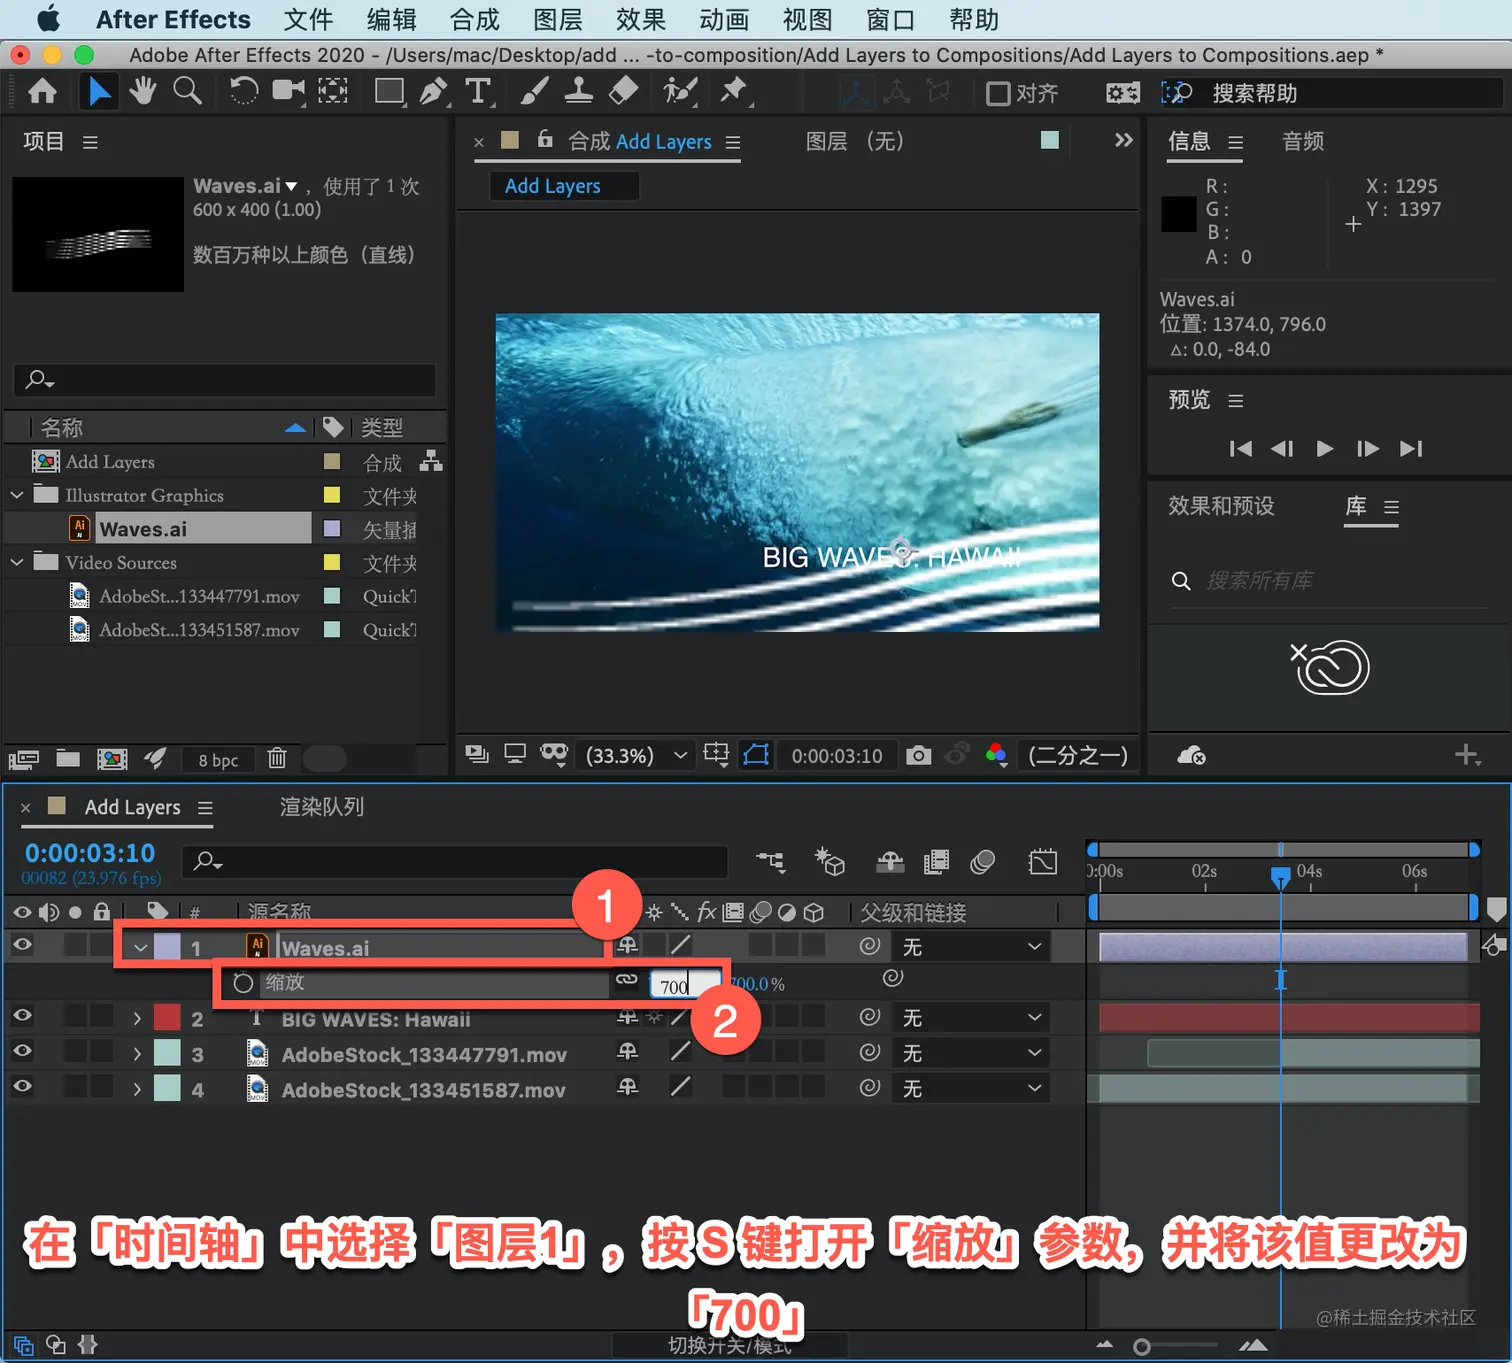Image resolution: width=1512 pixels, height=1363 pixels.
Task: Open the (33.3%) magnification dropdown
Action: [x=637, y=755]
